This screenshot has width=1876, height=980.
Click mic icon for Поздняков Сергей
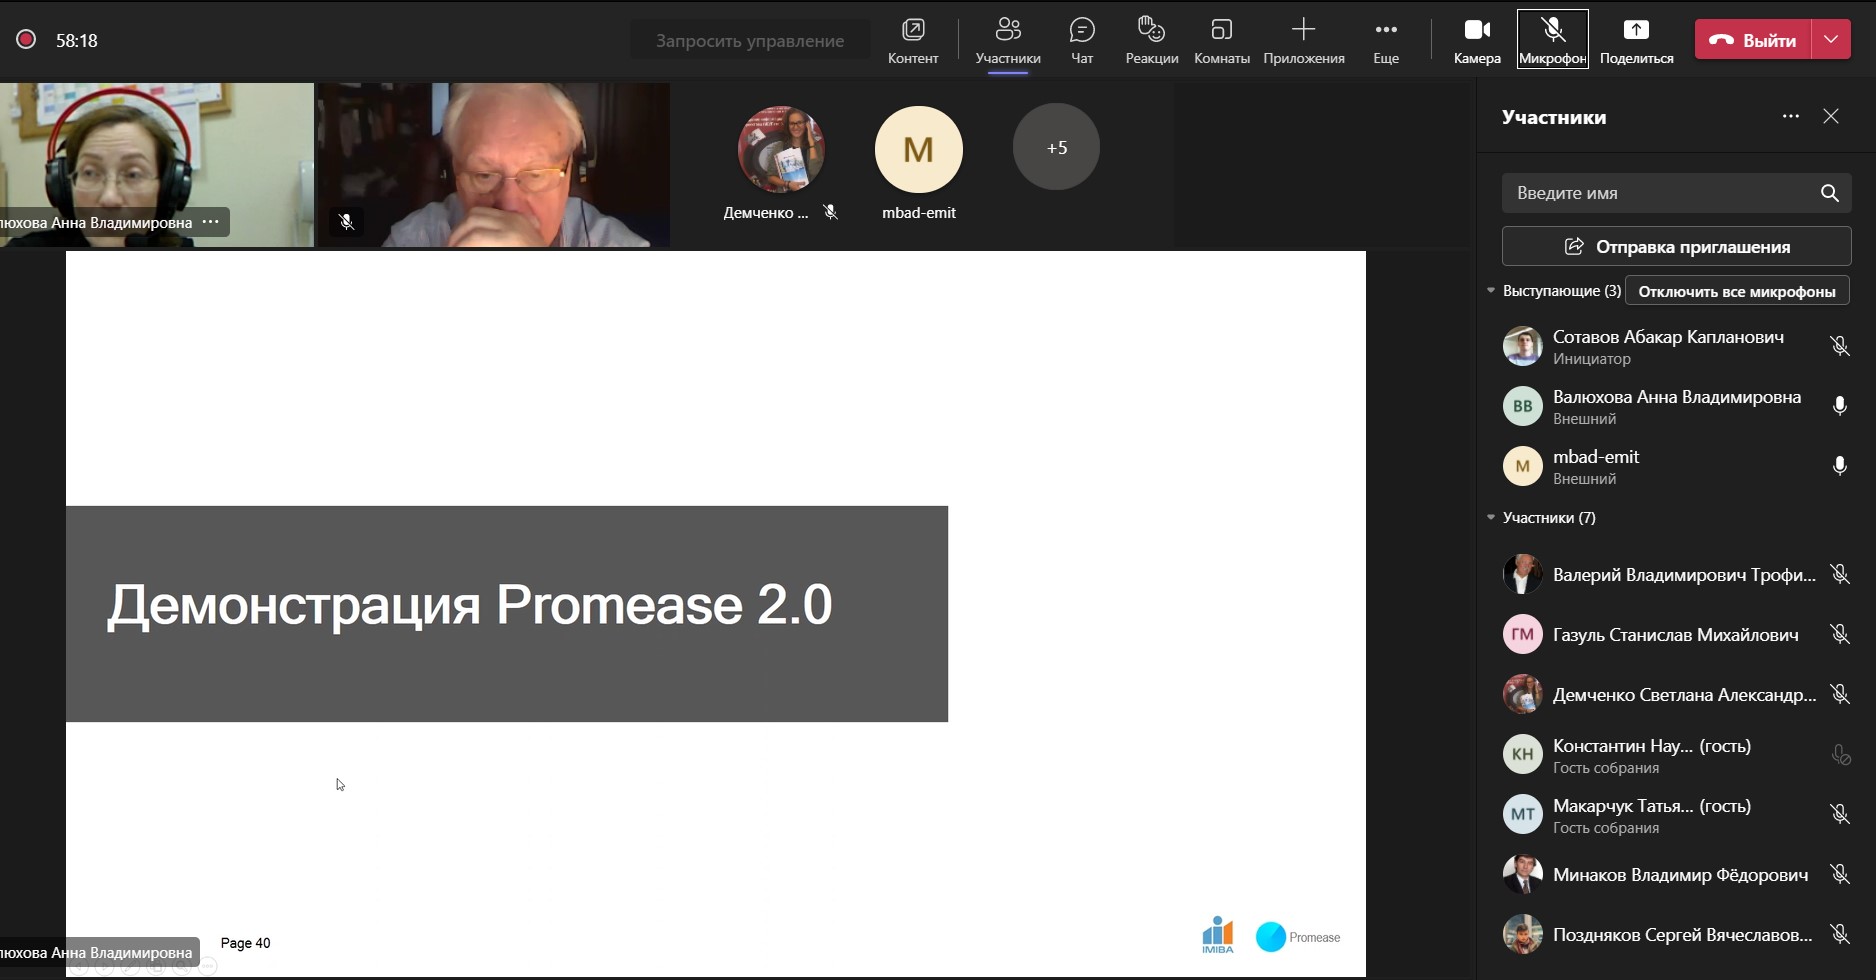(x=1839, y=934)
